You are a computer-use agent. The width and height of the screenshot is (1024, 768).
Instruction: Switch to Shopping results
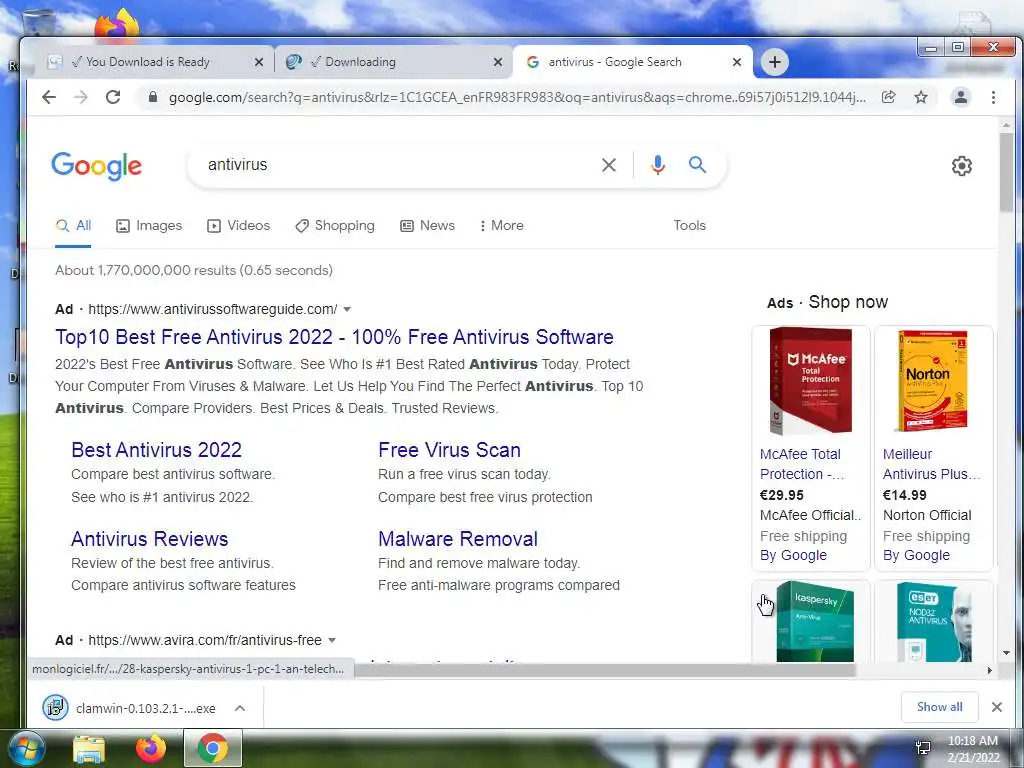point(334,226)
